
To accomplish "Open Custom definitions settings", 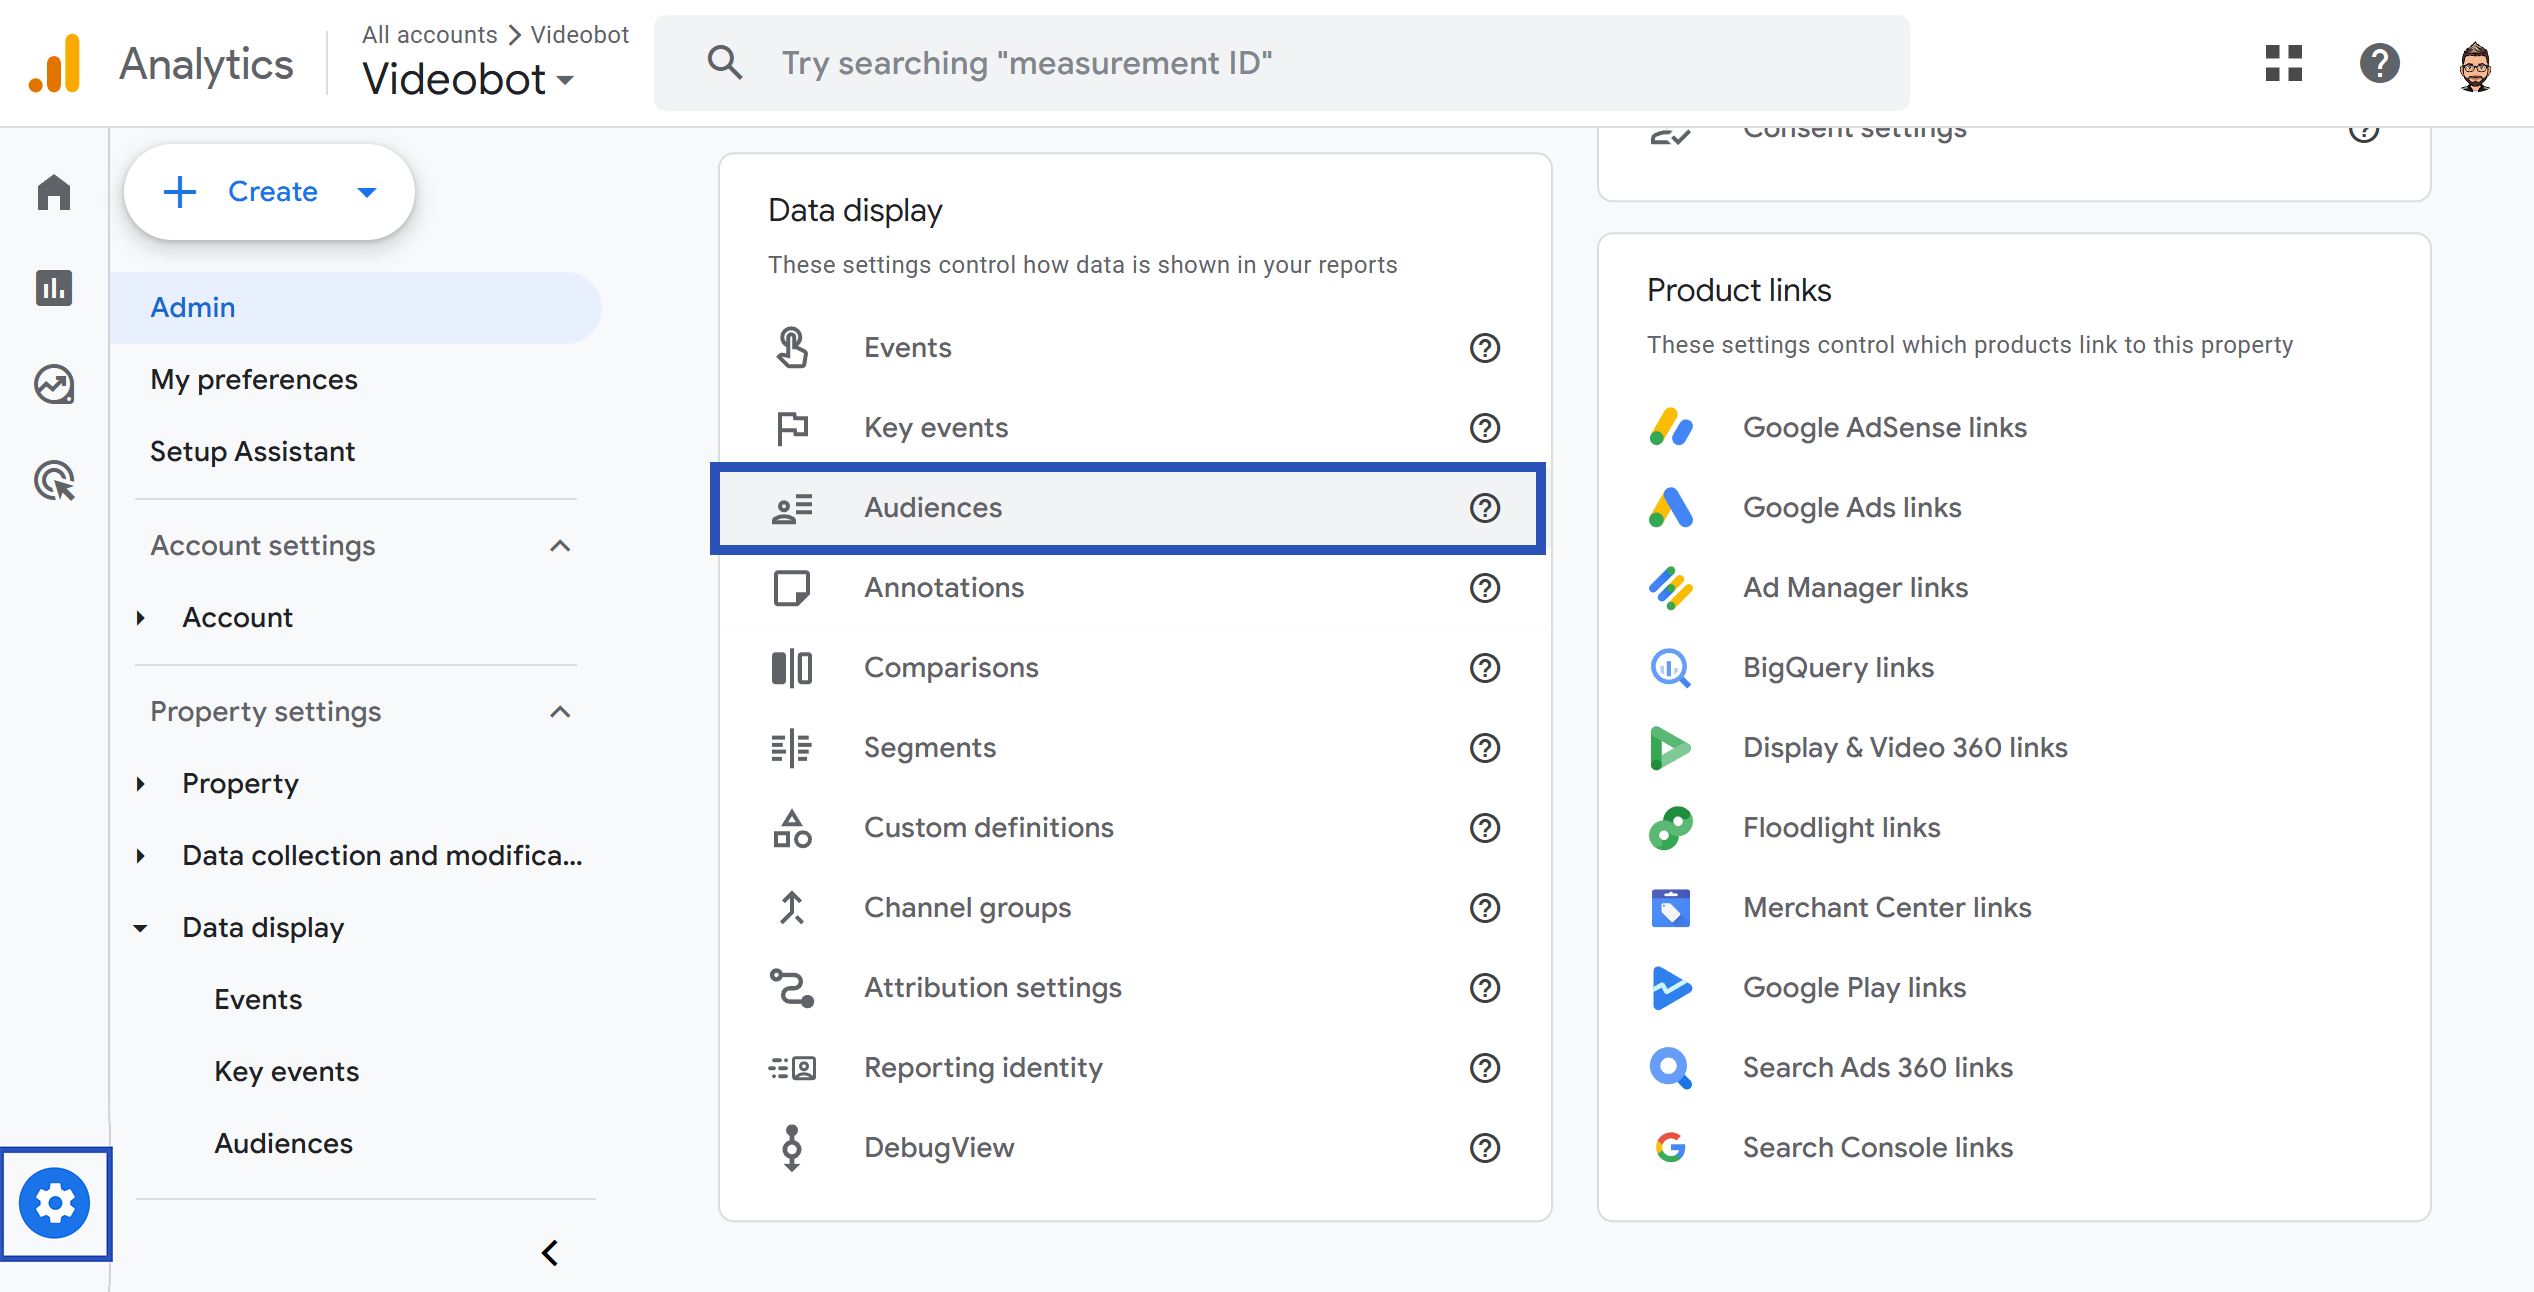I will 988,828.
